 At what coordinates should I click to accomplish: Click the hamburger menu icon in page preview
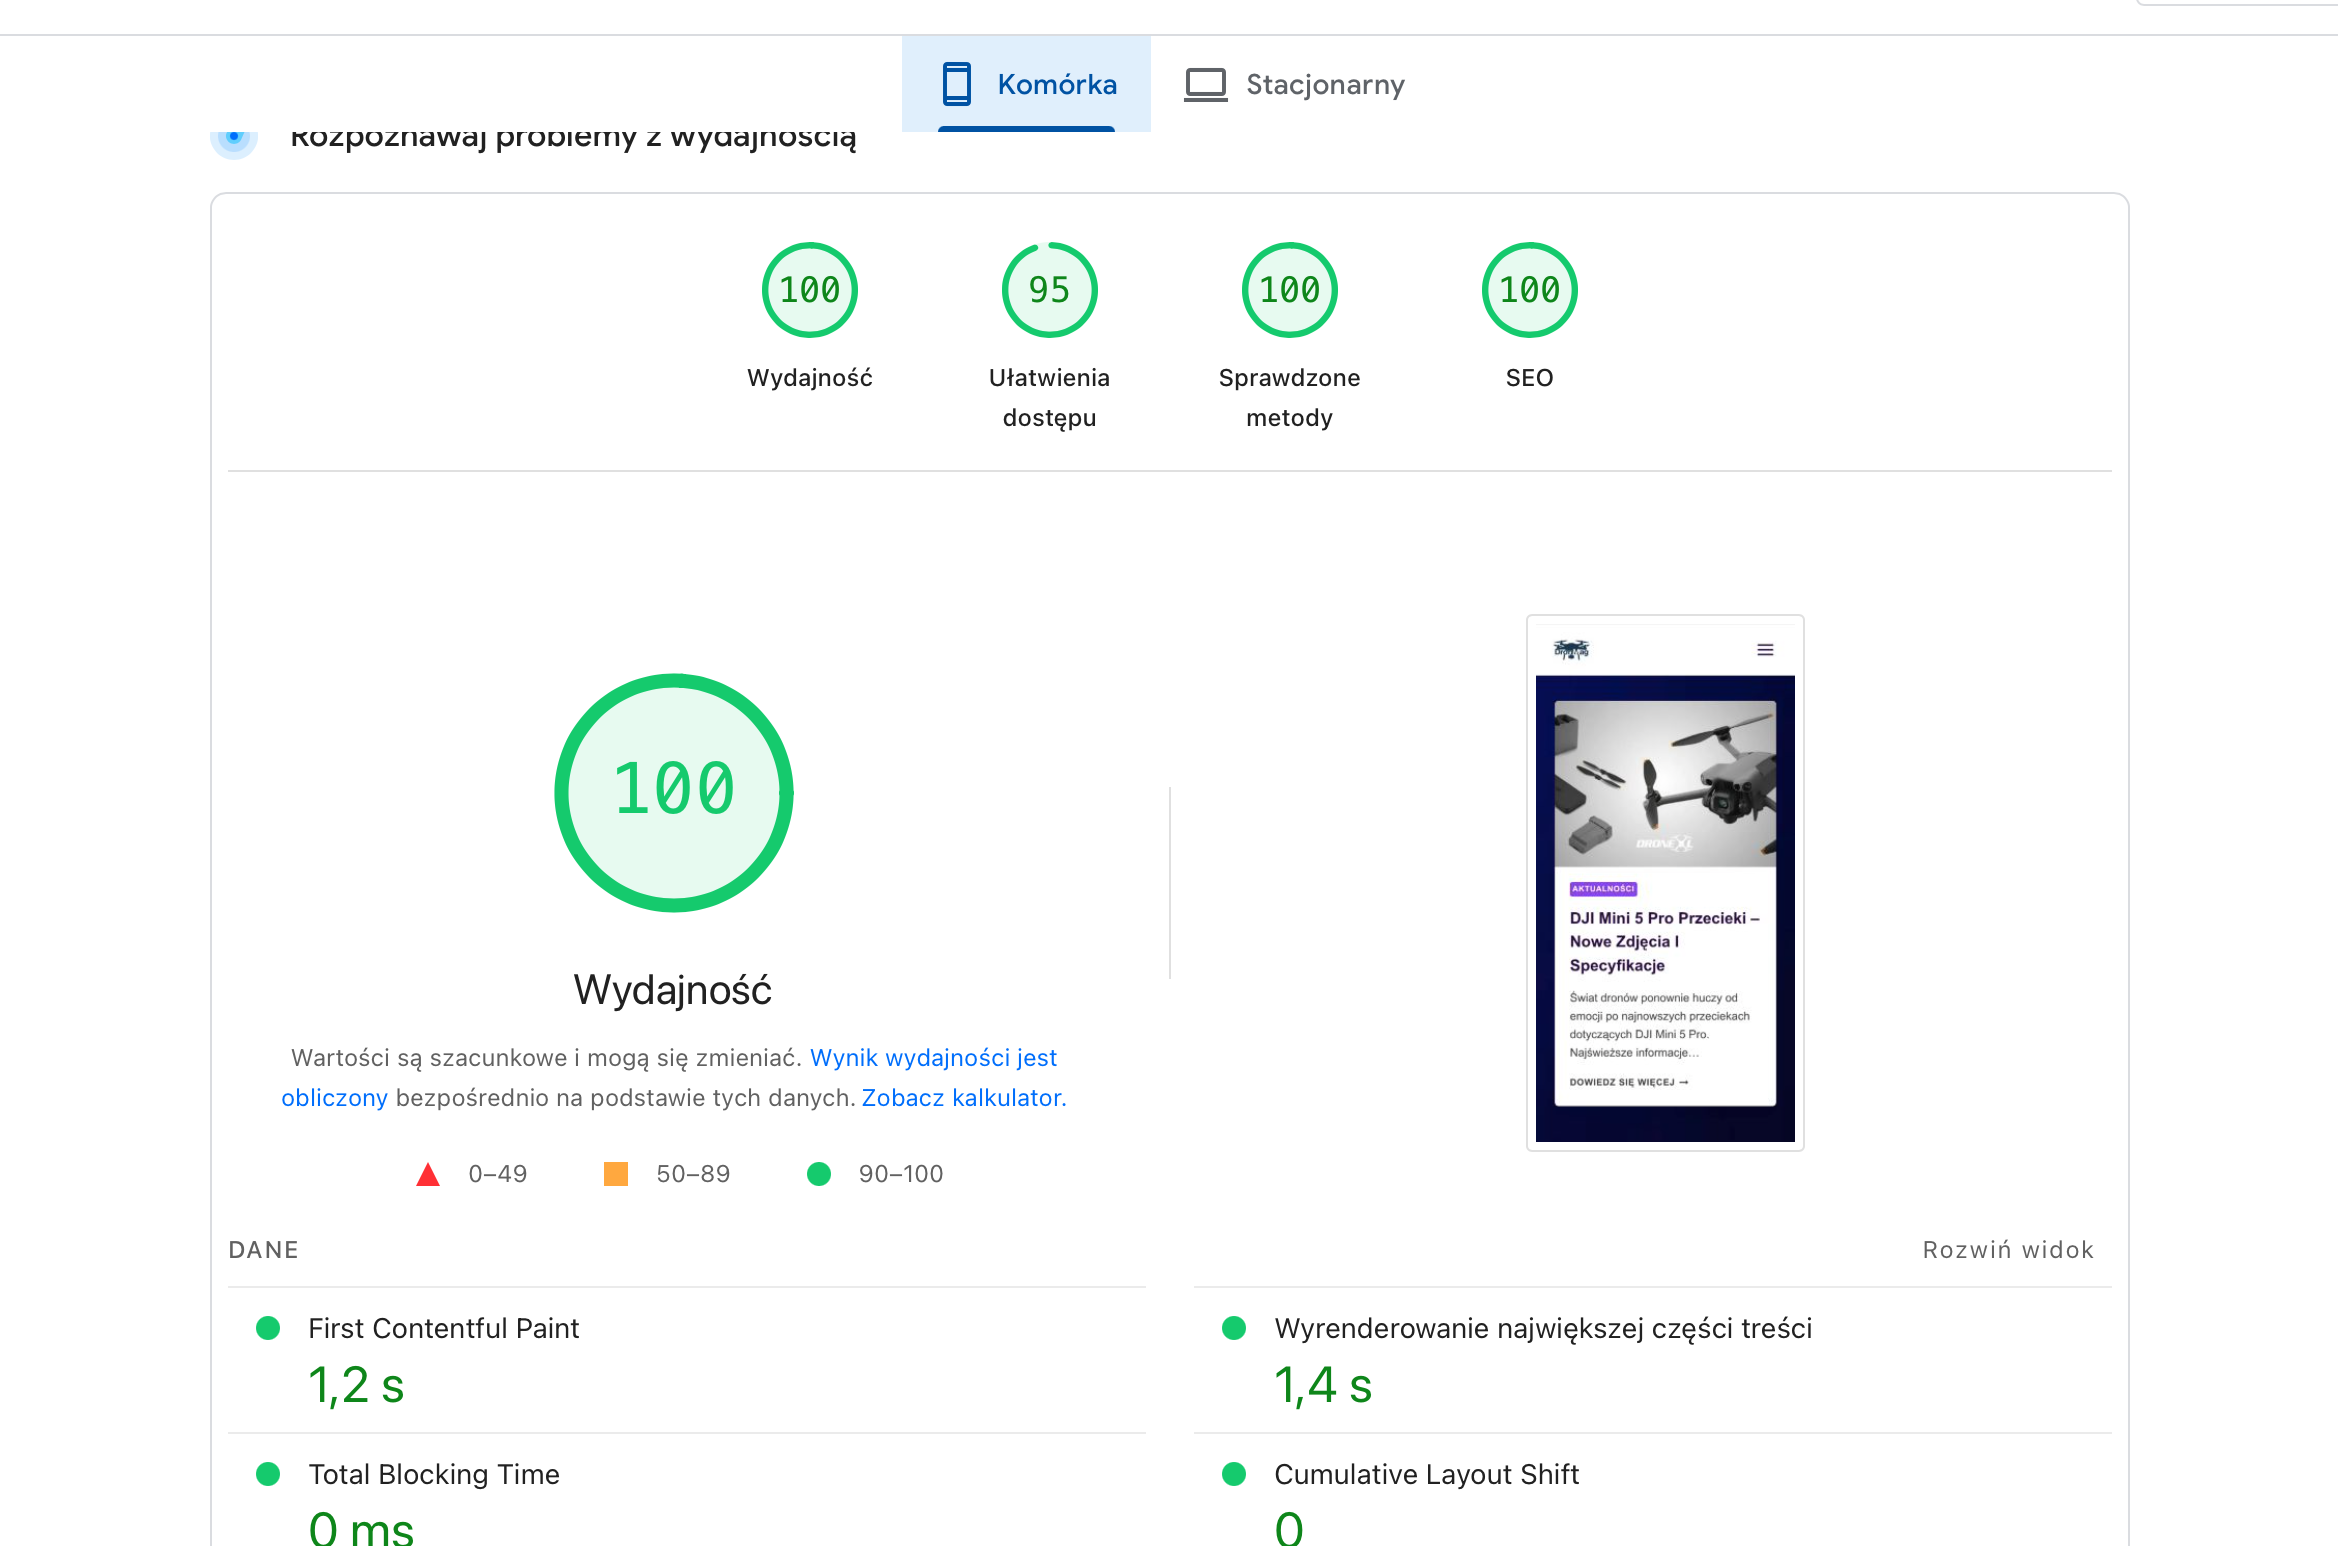pos(1765,650)
